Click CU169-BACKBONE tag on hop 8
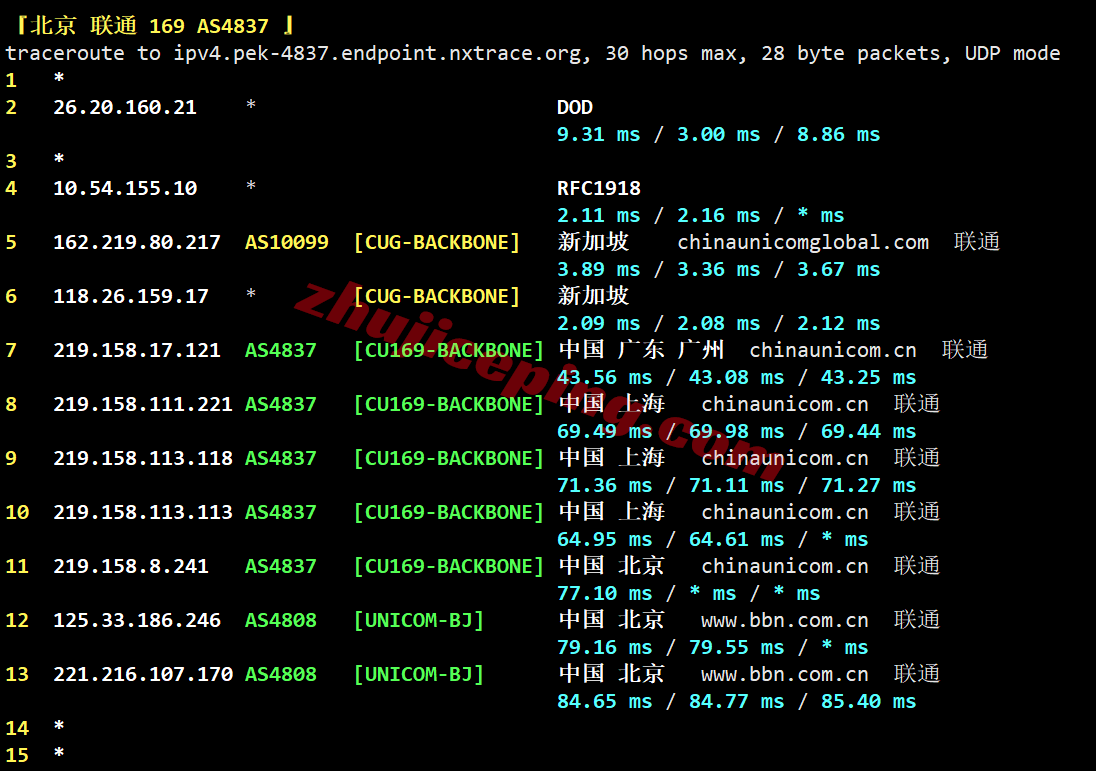Image resolution: width=1096 pixels, height=771 pixels. (x=449, y=404)
